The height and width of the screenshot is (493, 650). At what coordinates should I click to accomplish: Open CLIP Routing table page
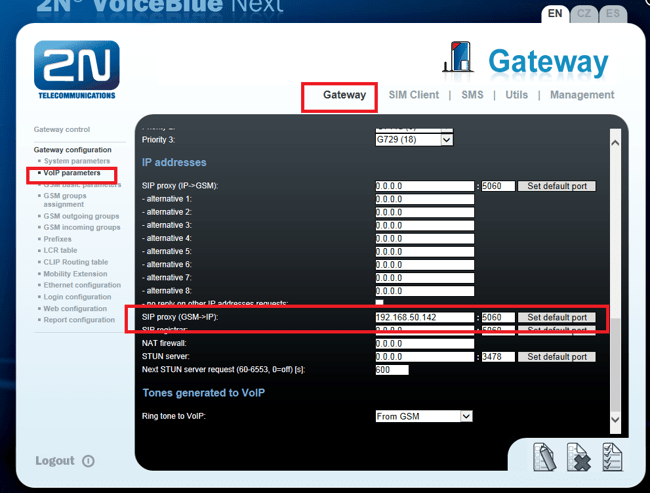click(75, 262)
